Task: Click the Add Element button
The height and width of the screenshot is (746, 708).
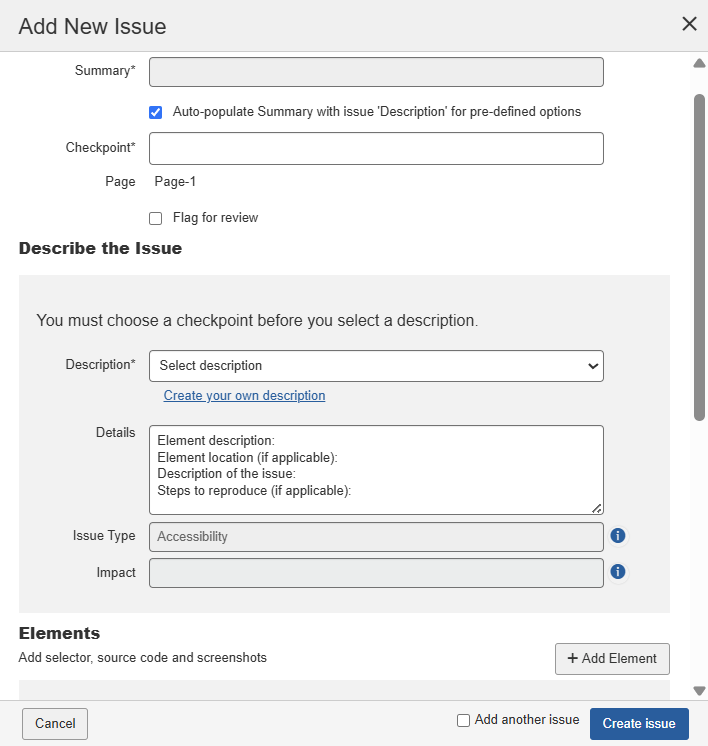Action: pyautogui.click(x=612, y=658)
